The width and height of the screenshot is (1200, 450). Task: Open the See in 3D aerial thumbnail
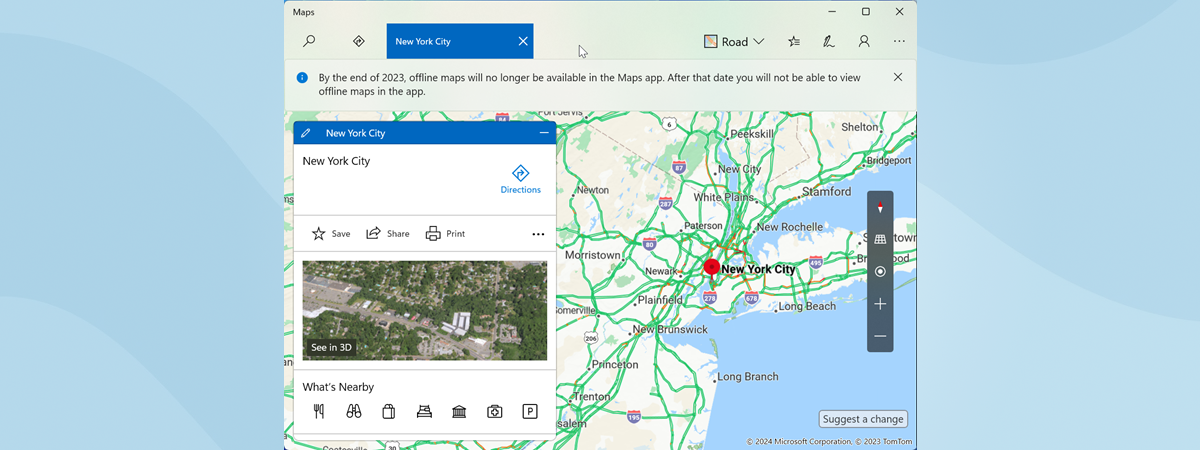click(425, 310)
